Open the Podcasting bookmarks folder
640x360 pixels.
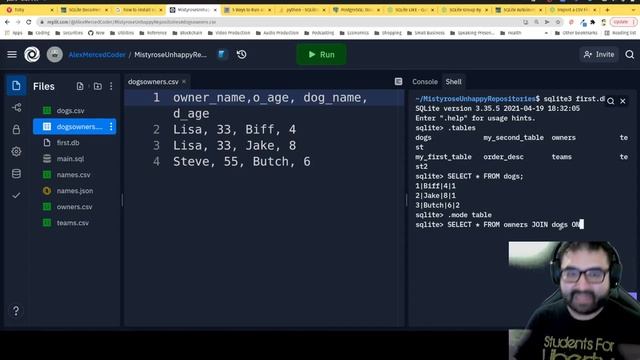(x=319, y=33)
